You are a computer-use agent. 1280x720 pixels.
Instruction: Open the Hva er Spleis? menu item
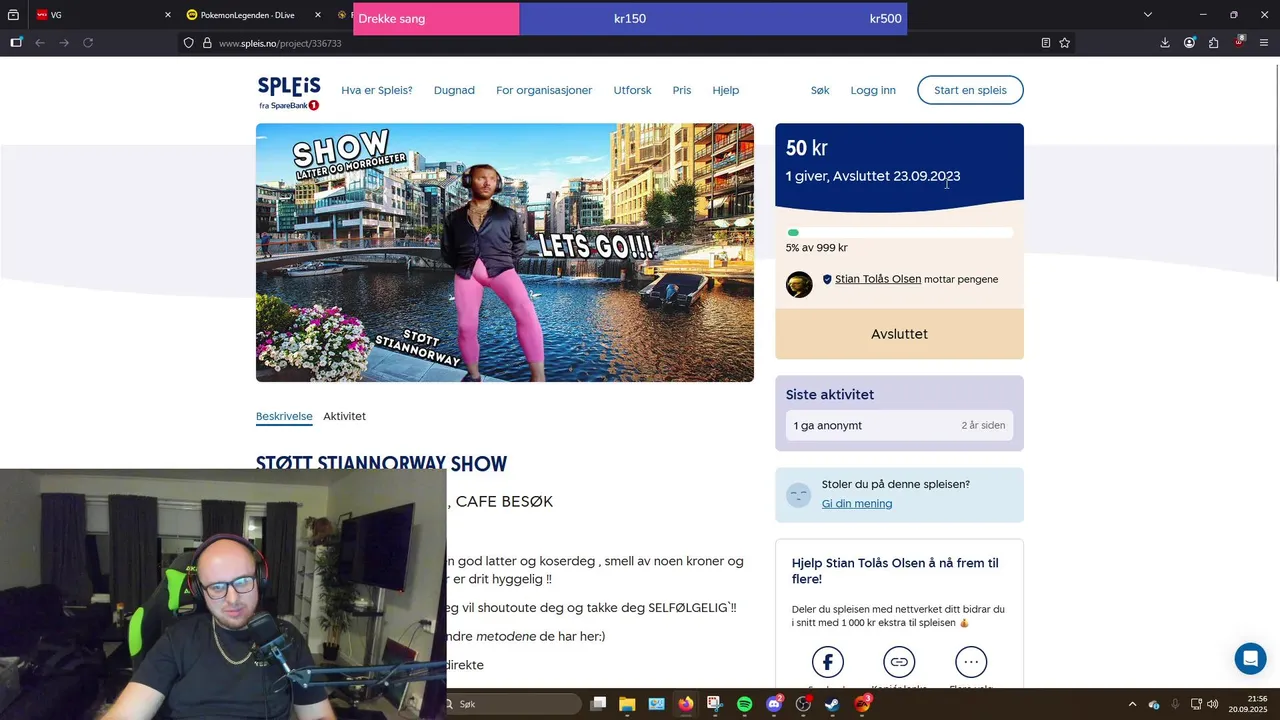pos(377,90)
